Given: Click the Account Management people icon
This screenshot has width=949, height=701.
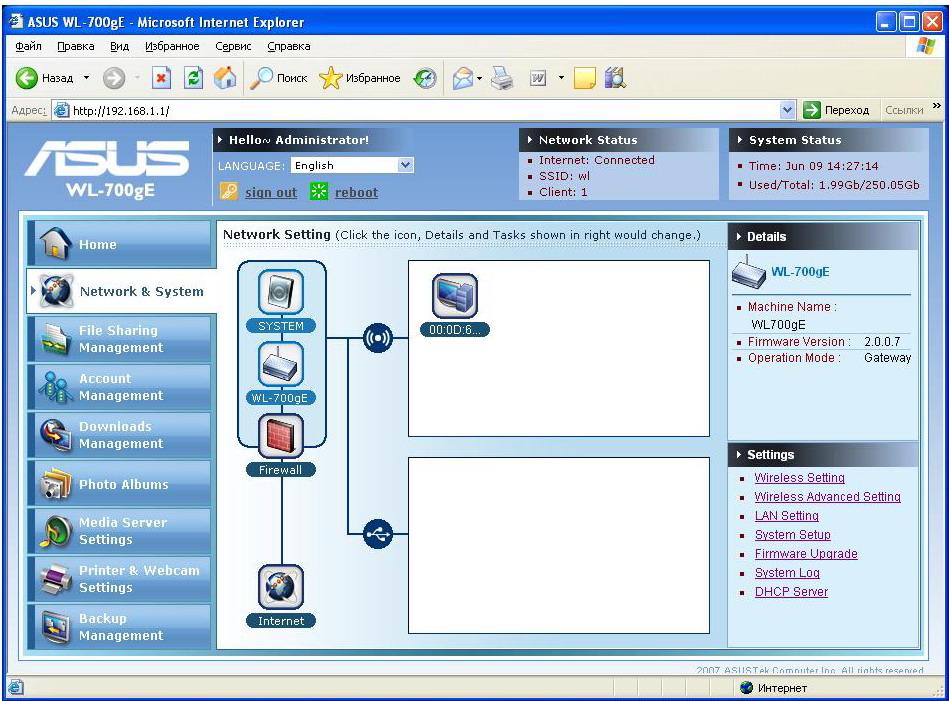Looking at the screenshot, I should [56, 387].
